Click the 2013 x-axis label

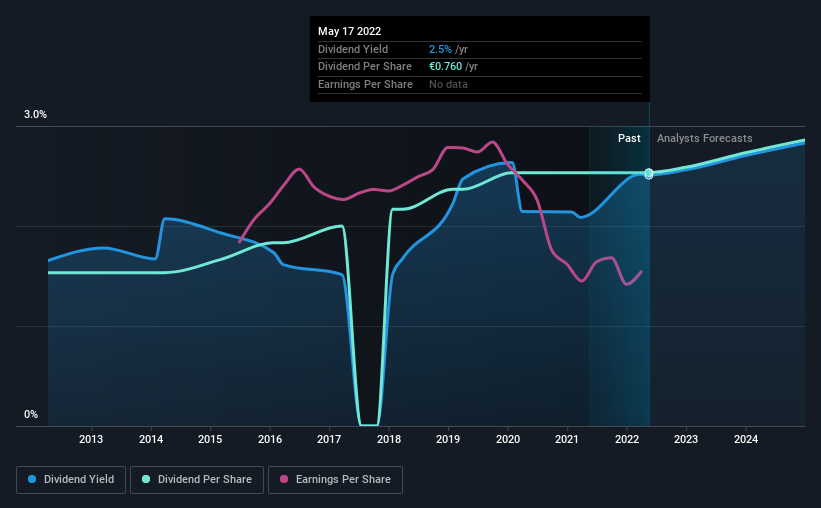(91, 439)
